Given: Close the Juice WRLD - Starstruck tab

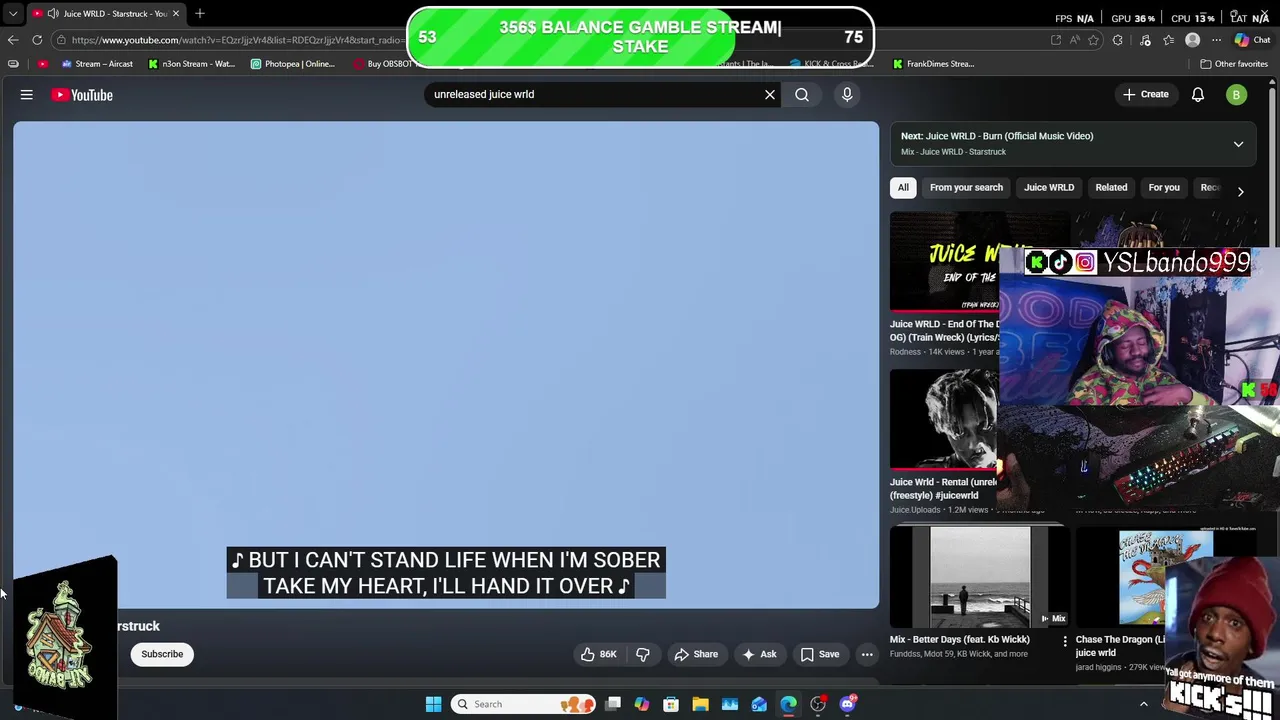Looking at the screenshot, I should [176, 14].
